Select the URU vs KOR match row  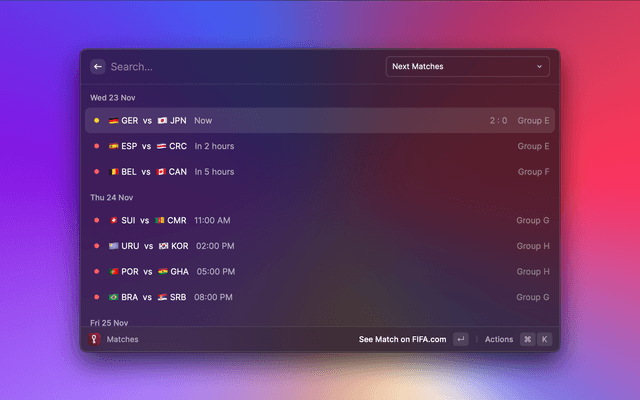click(320, 246)
